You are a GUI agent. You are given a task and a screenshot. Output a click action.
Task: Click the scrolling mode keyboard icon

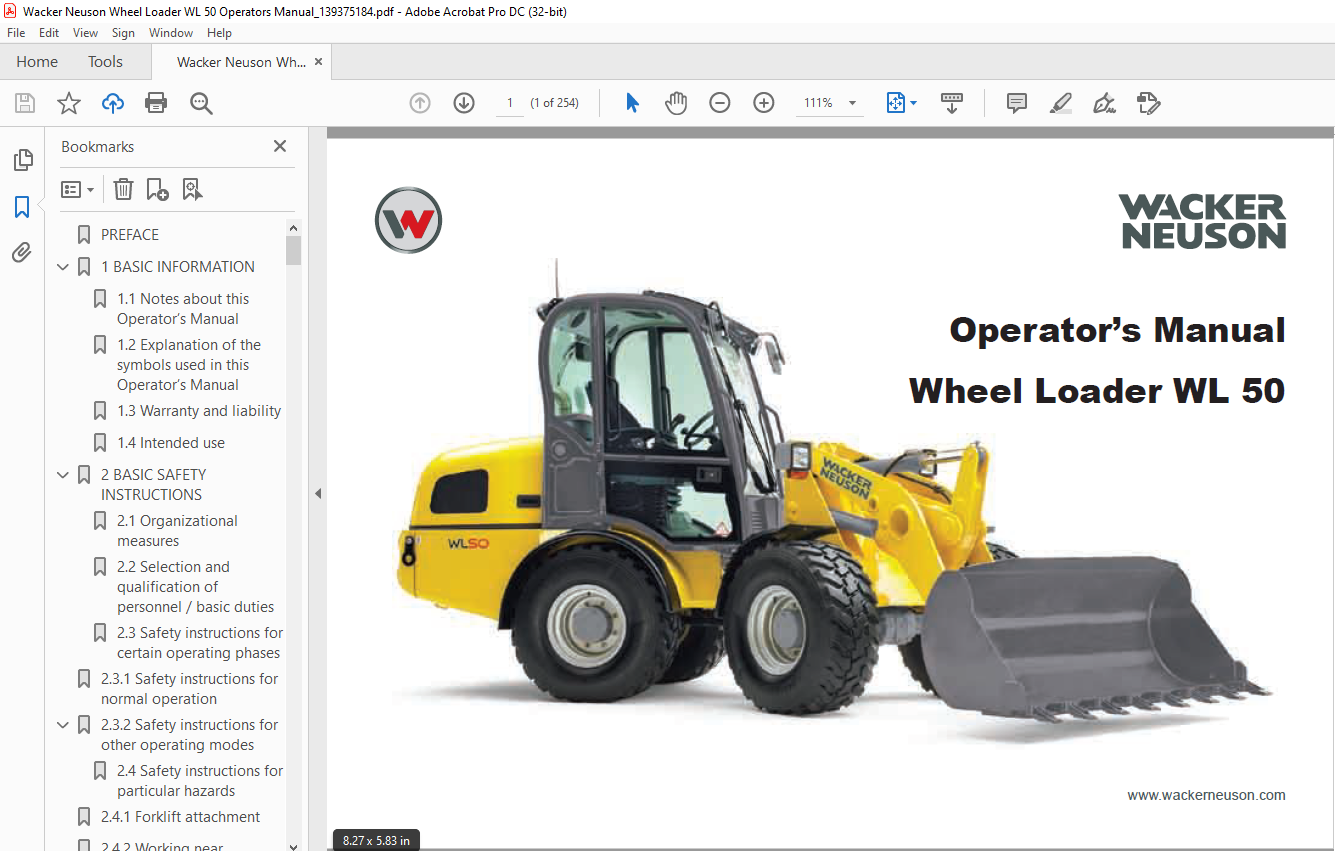click(952, 103)
